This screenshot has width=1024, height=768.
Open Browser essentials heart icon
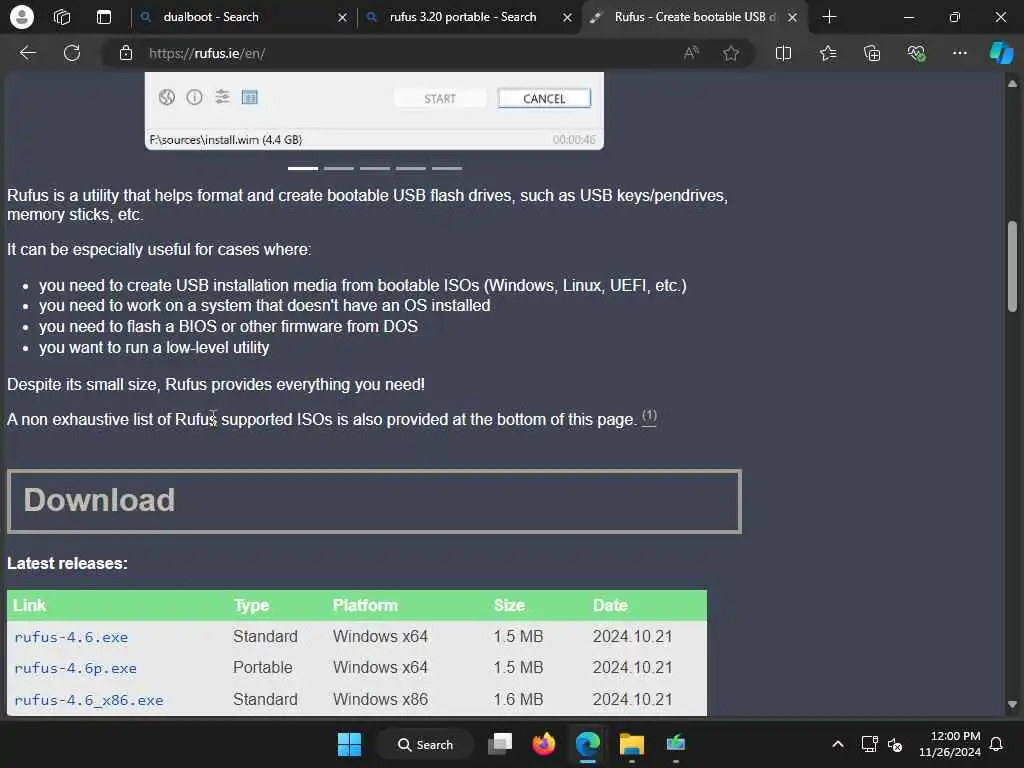tap(916, 53)
